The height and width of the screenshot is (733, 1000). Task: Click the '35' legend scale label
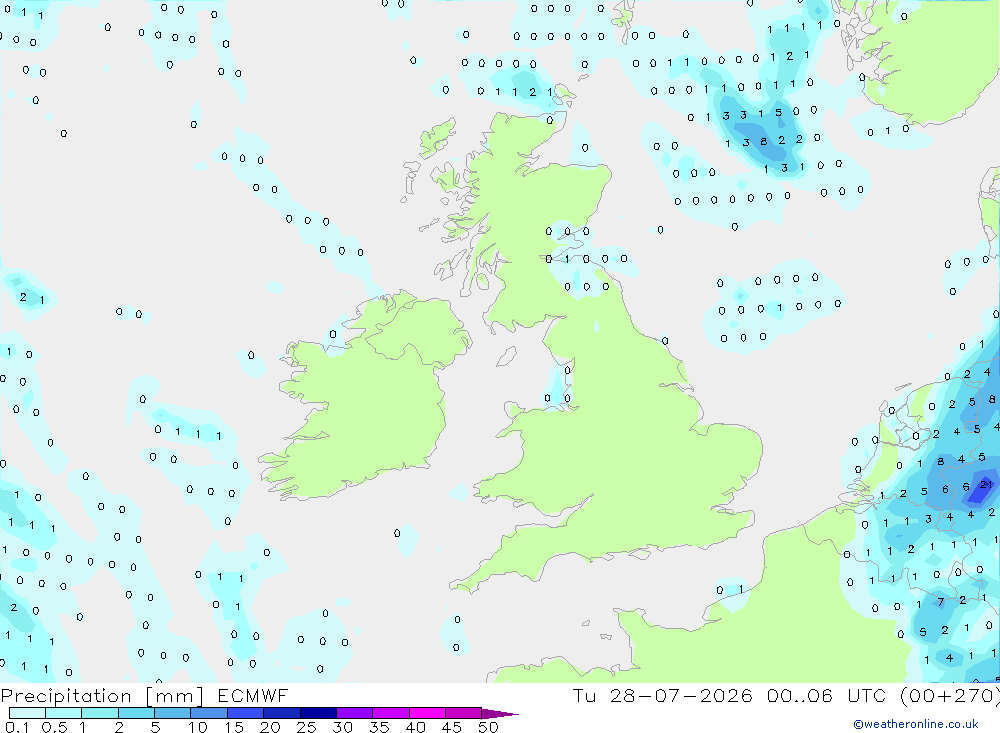(379, 727)
